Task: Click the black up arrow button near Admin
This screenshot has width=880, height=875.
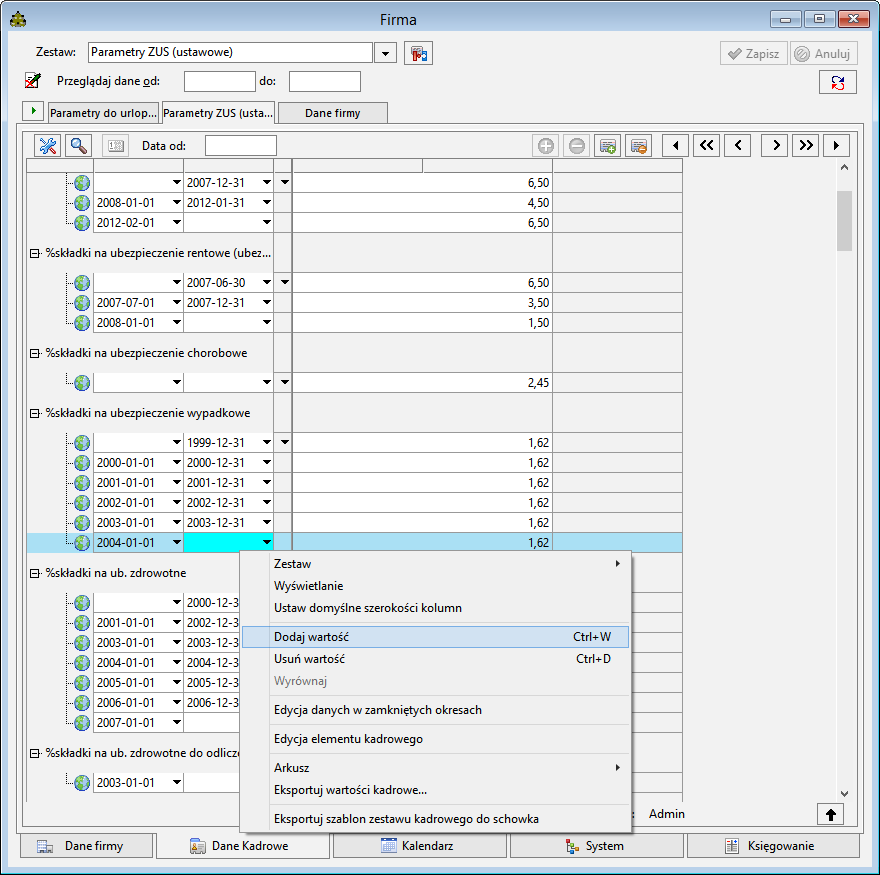Action: (831, 814)
